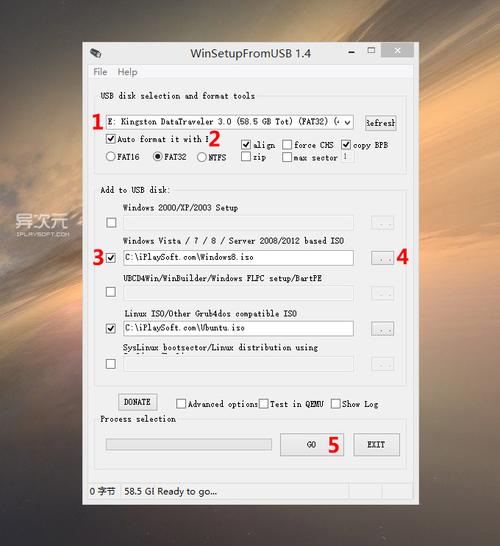Image resolution: width=500 pixels, height=546 pixels.
Task: Toggle the copy BPB checkbox
Action: point(346,145)
